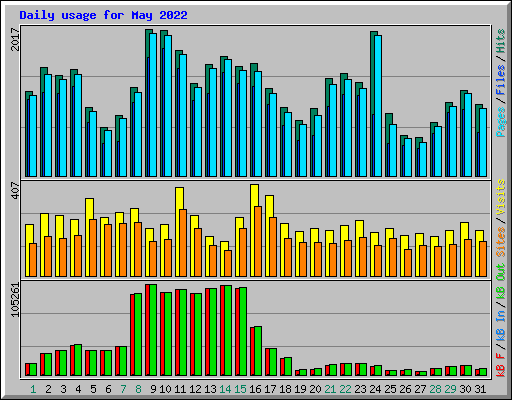Click day 18 on the x-axis

pyautogui.click(x=285, y=389)
